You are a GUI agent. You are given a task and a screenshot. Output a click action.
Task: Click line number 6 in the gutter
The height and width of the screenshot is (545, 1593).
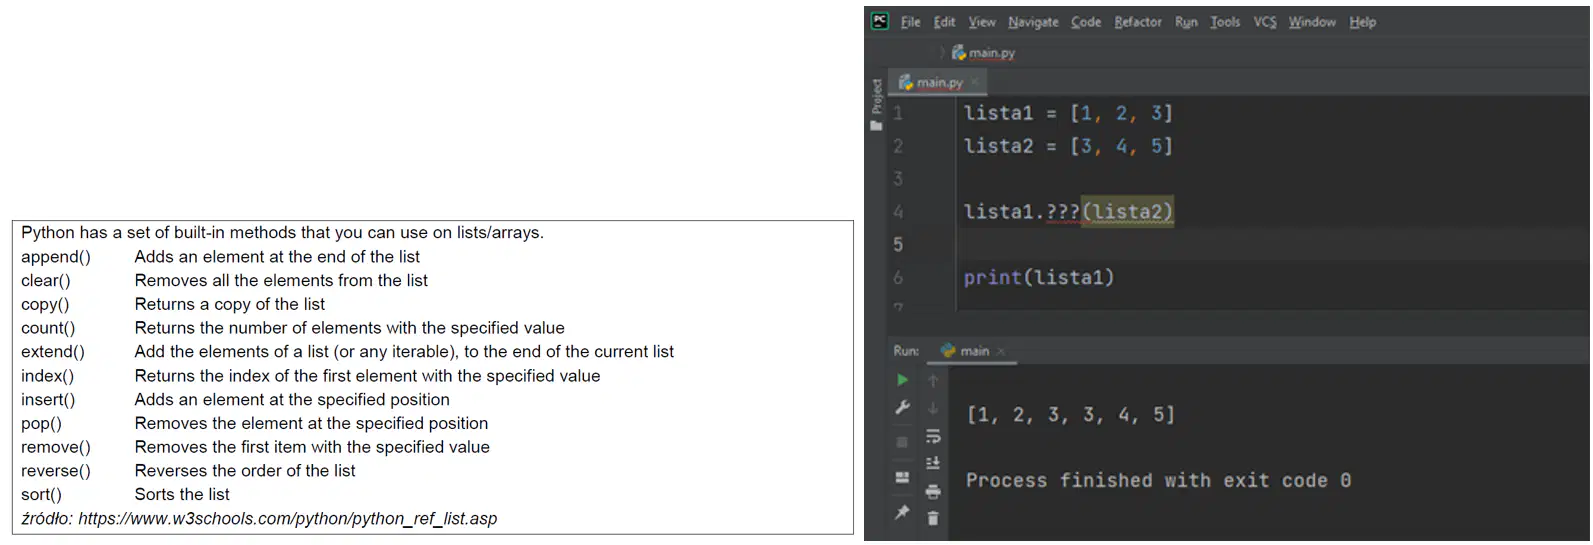(898, 278)
